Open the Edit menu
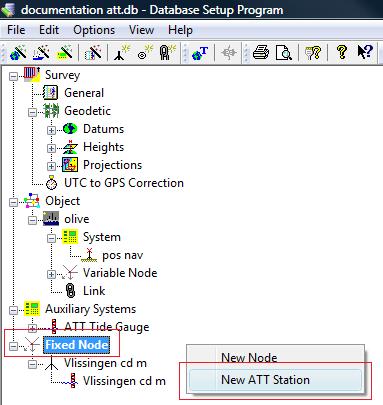This screenshot has width=383, height=405. 49,30
